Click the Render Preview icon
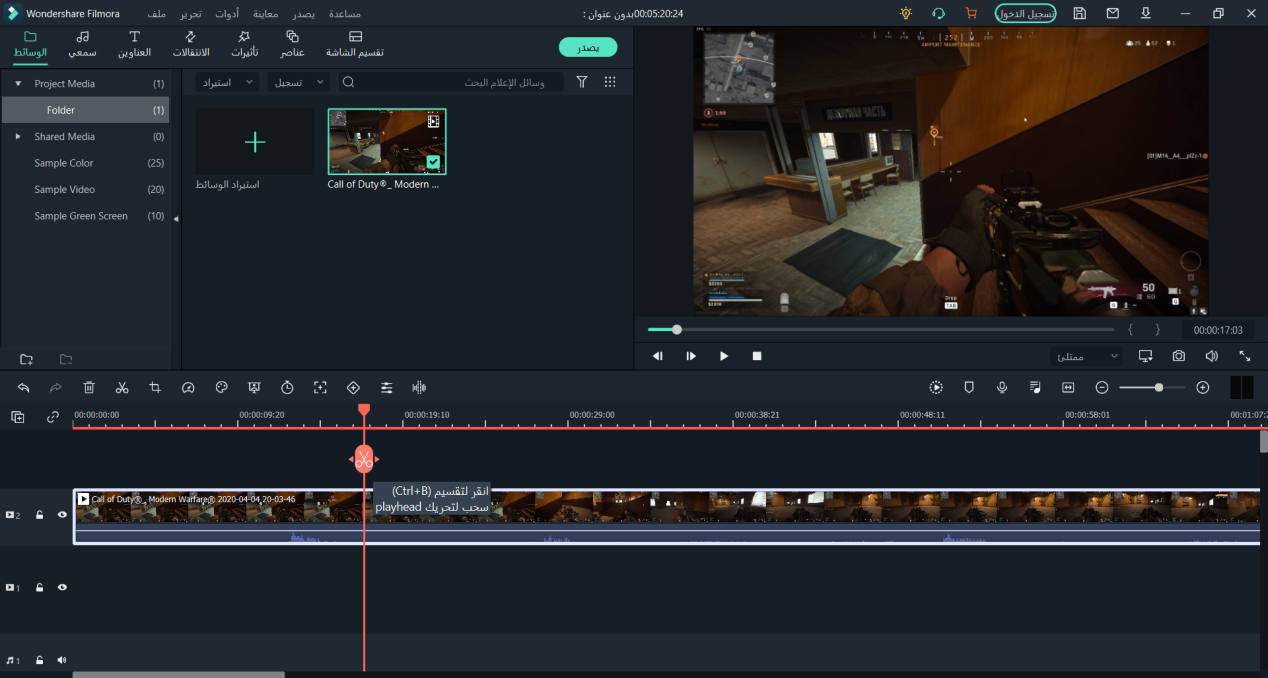The image size is (1268, 678). click(936, 387)
